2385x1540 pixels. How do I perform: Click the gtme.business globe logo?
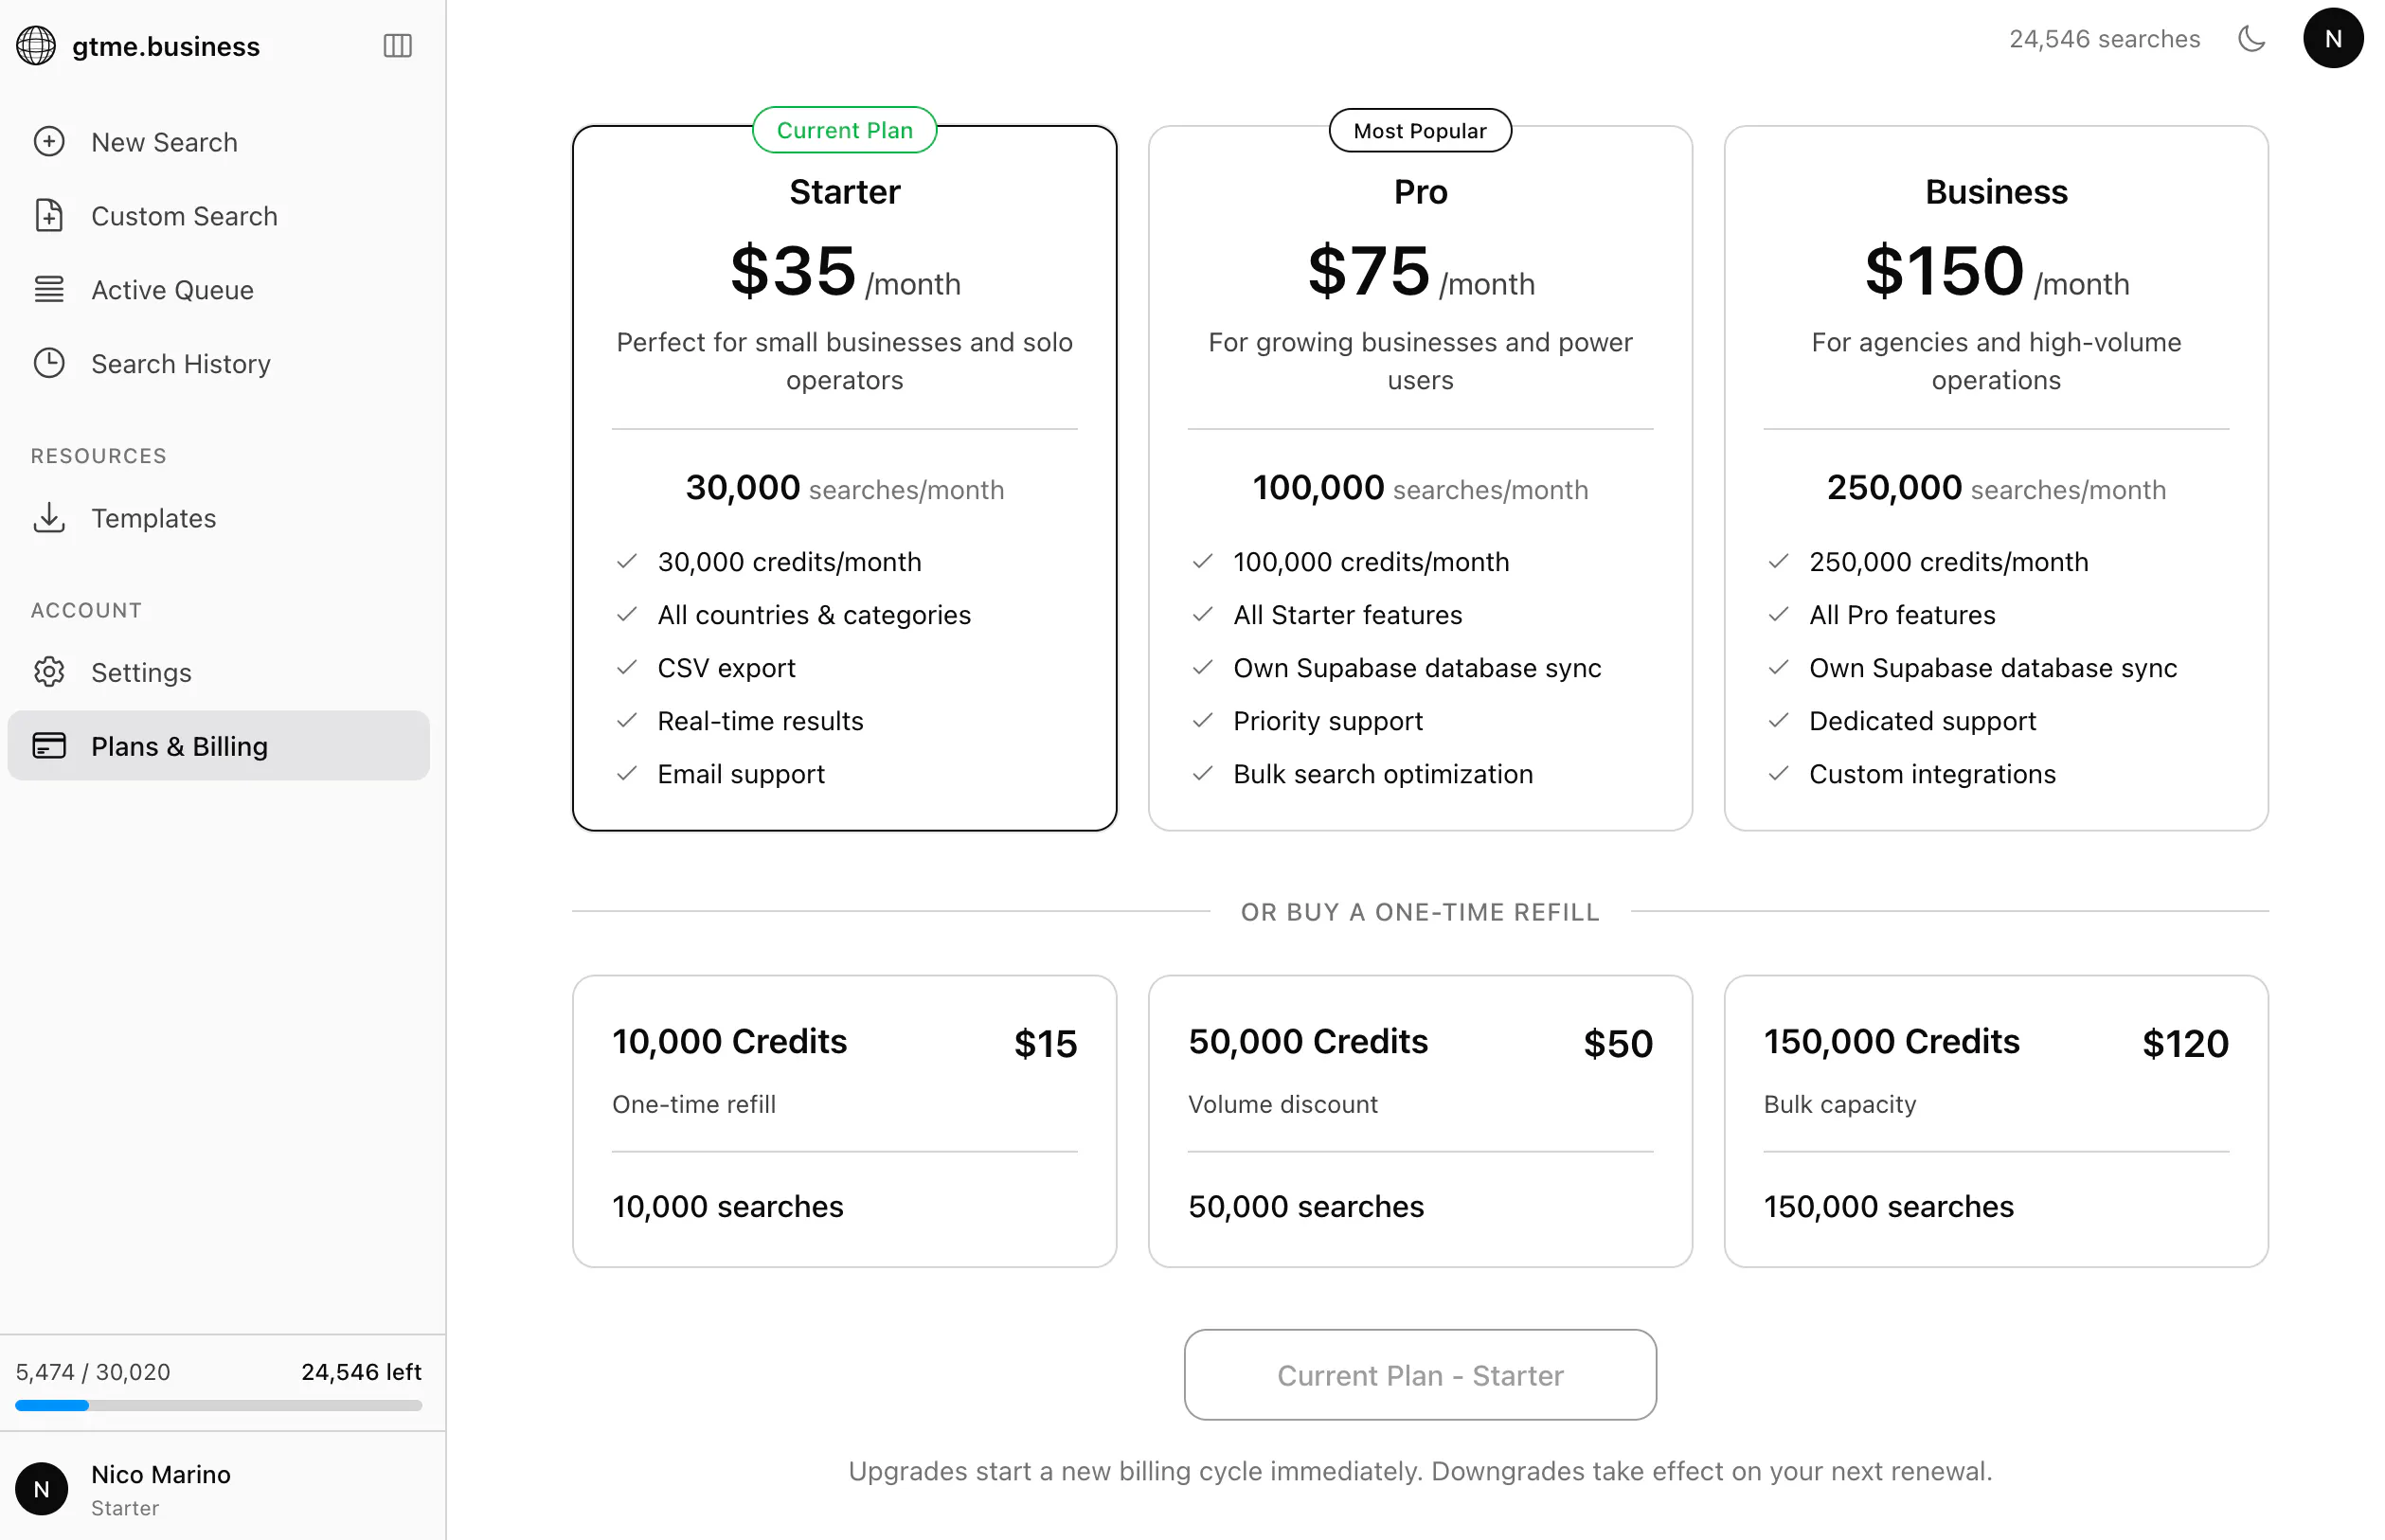[36, 46]
